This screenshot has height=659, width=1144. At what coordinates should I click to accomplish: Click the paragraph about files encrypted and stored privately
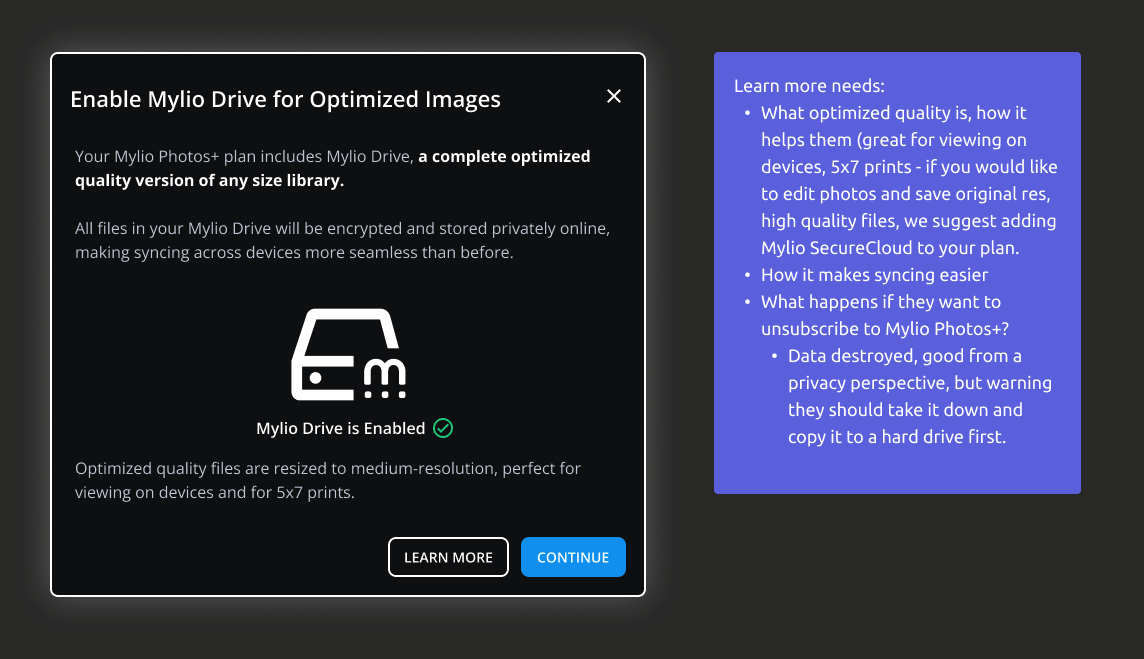pyautogui.click(x=342, y=240)
